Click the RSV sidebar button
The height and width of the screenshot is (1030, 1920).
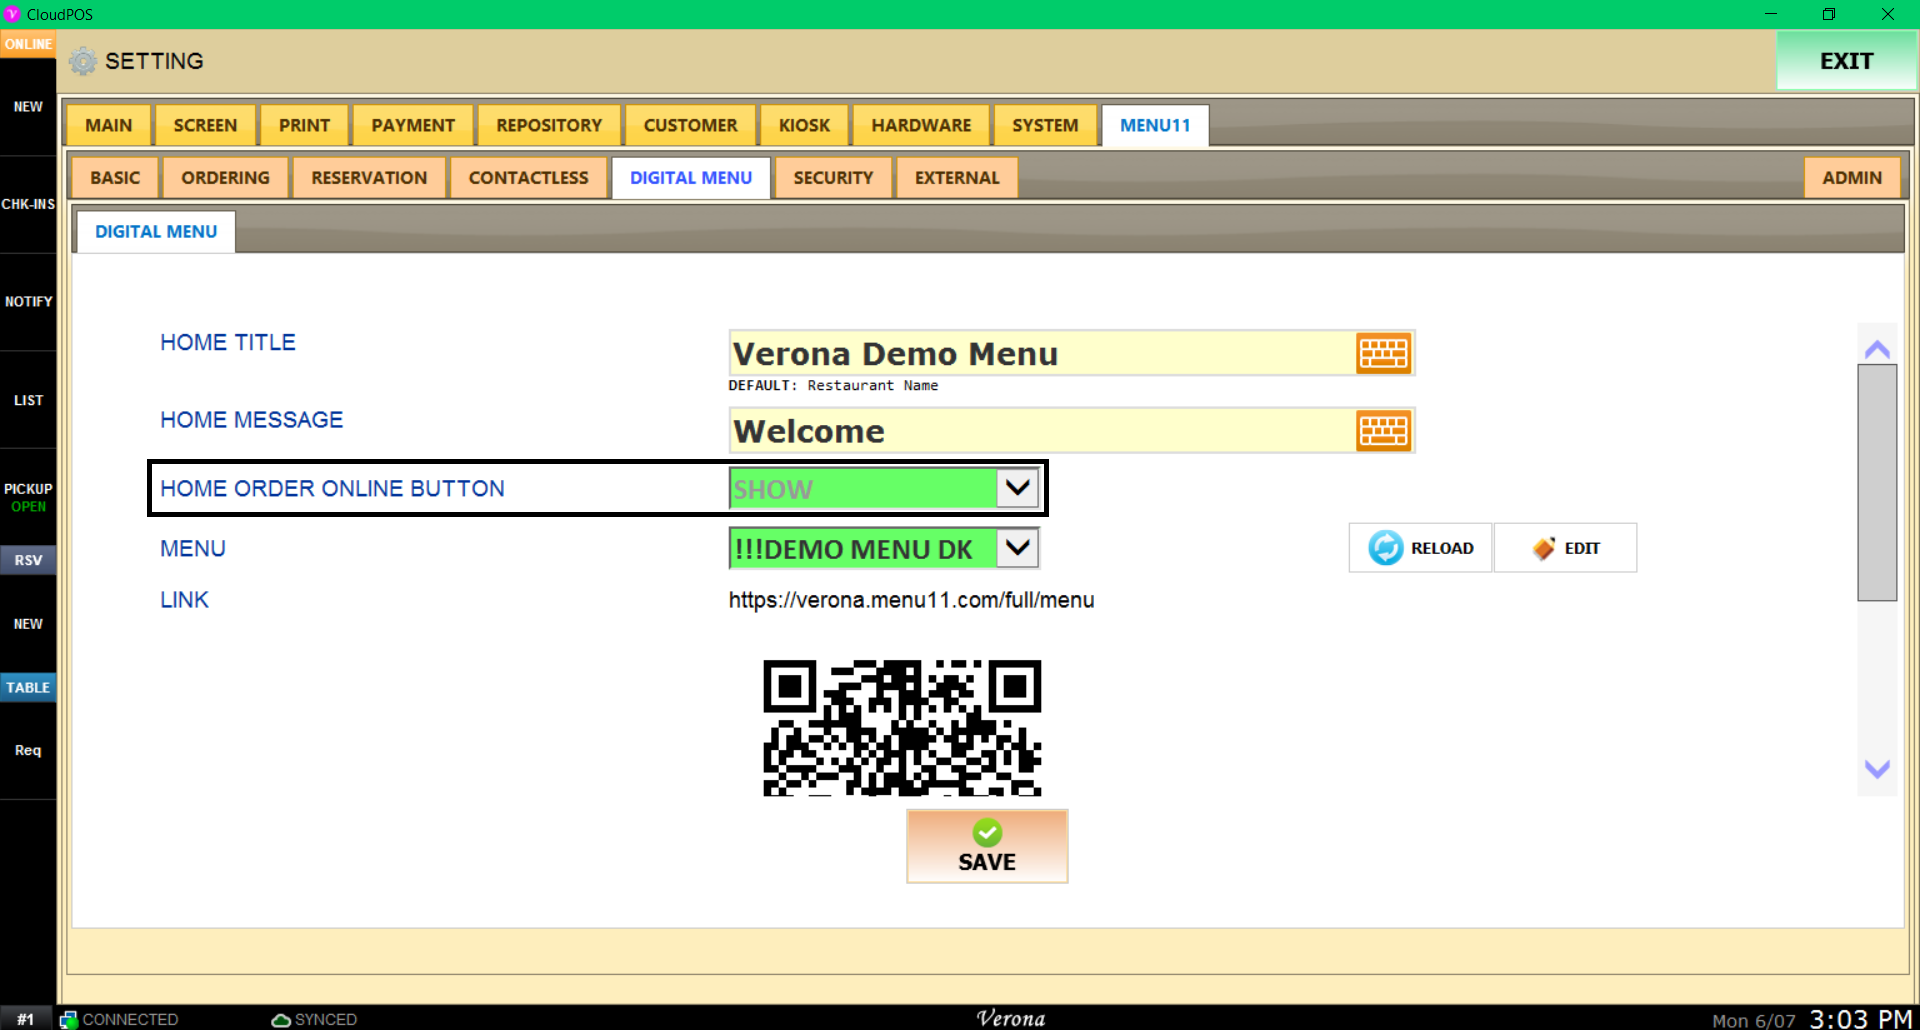click(28, 560)
